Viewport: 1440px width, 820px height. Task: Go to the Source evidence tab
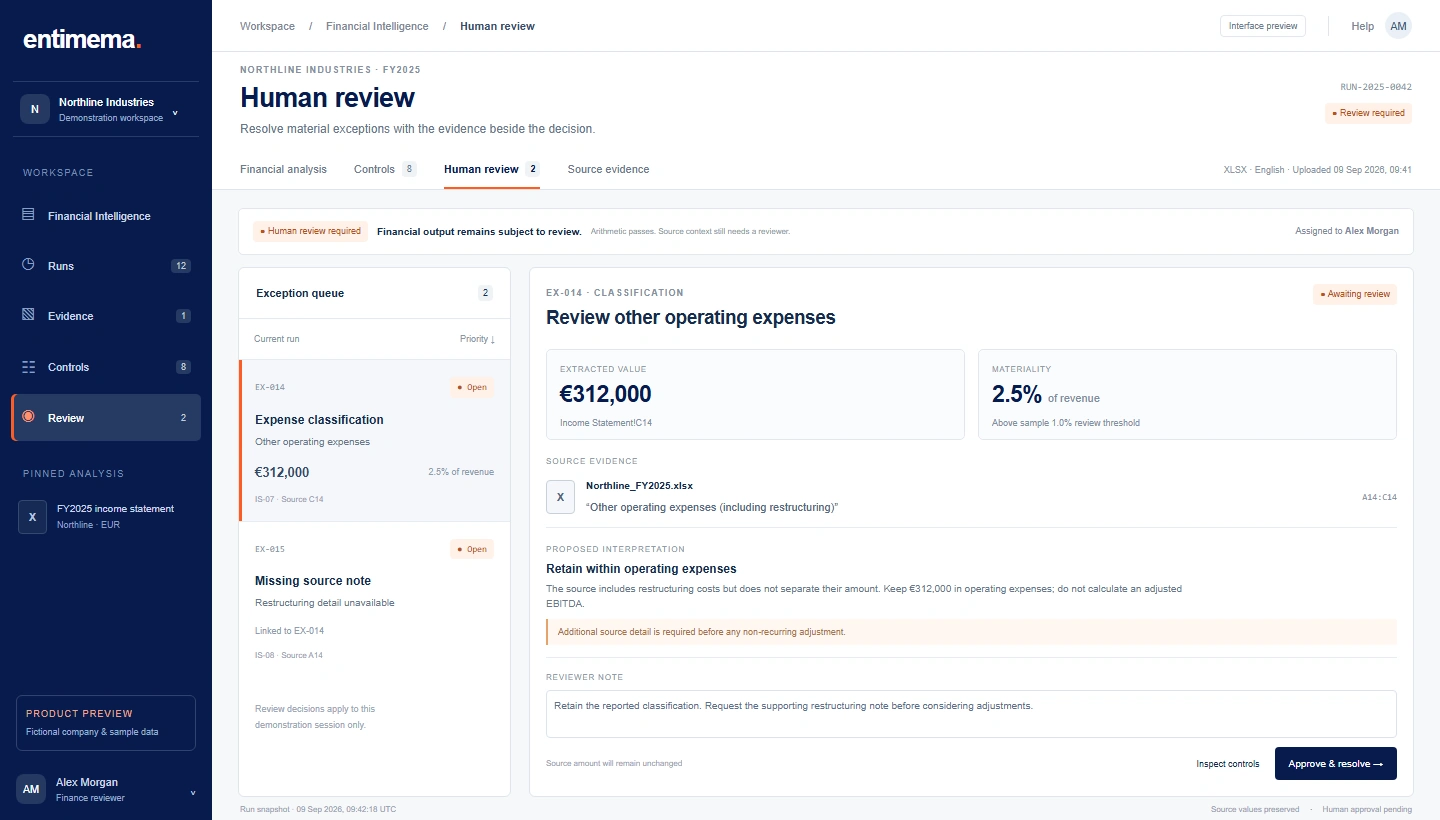pos(608,169)
